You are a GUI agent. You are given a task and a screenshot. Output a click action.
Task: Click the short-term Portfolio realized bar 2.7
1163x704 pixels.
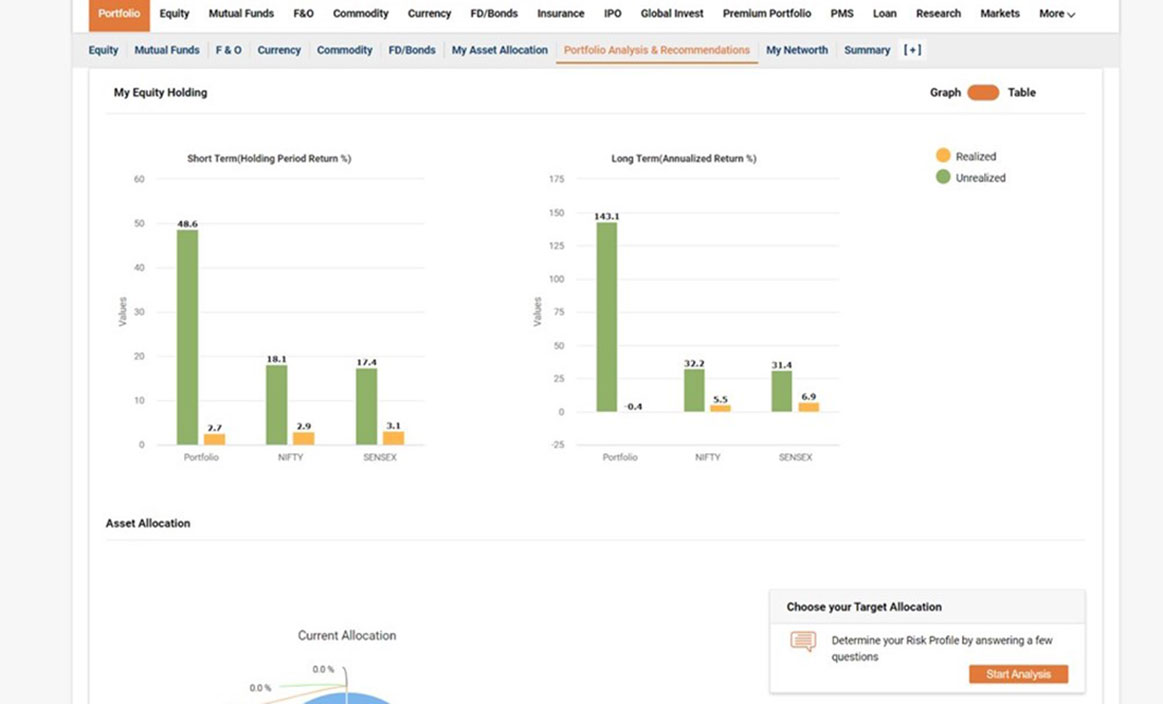(x=214, y=439)
